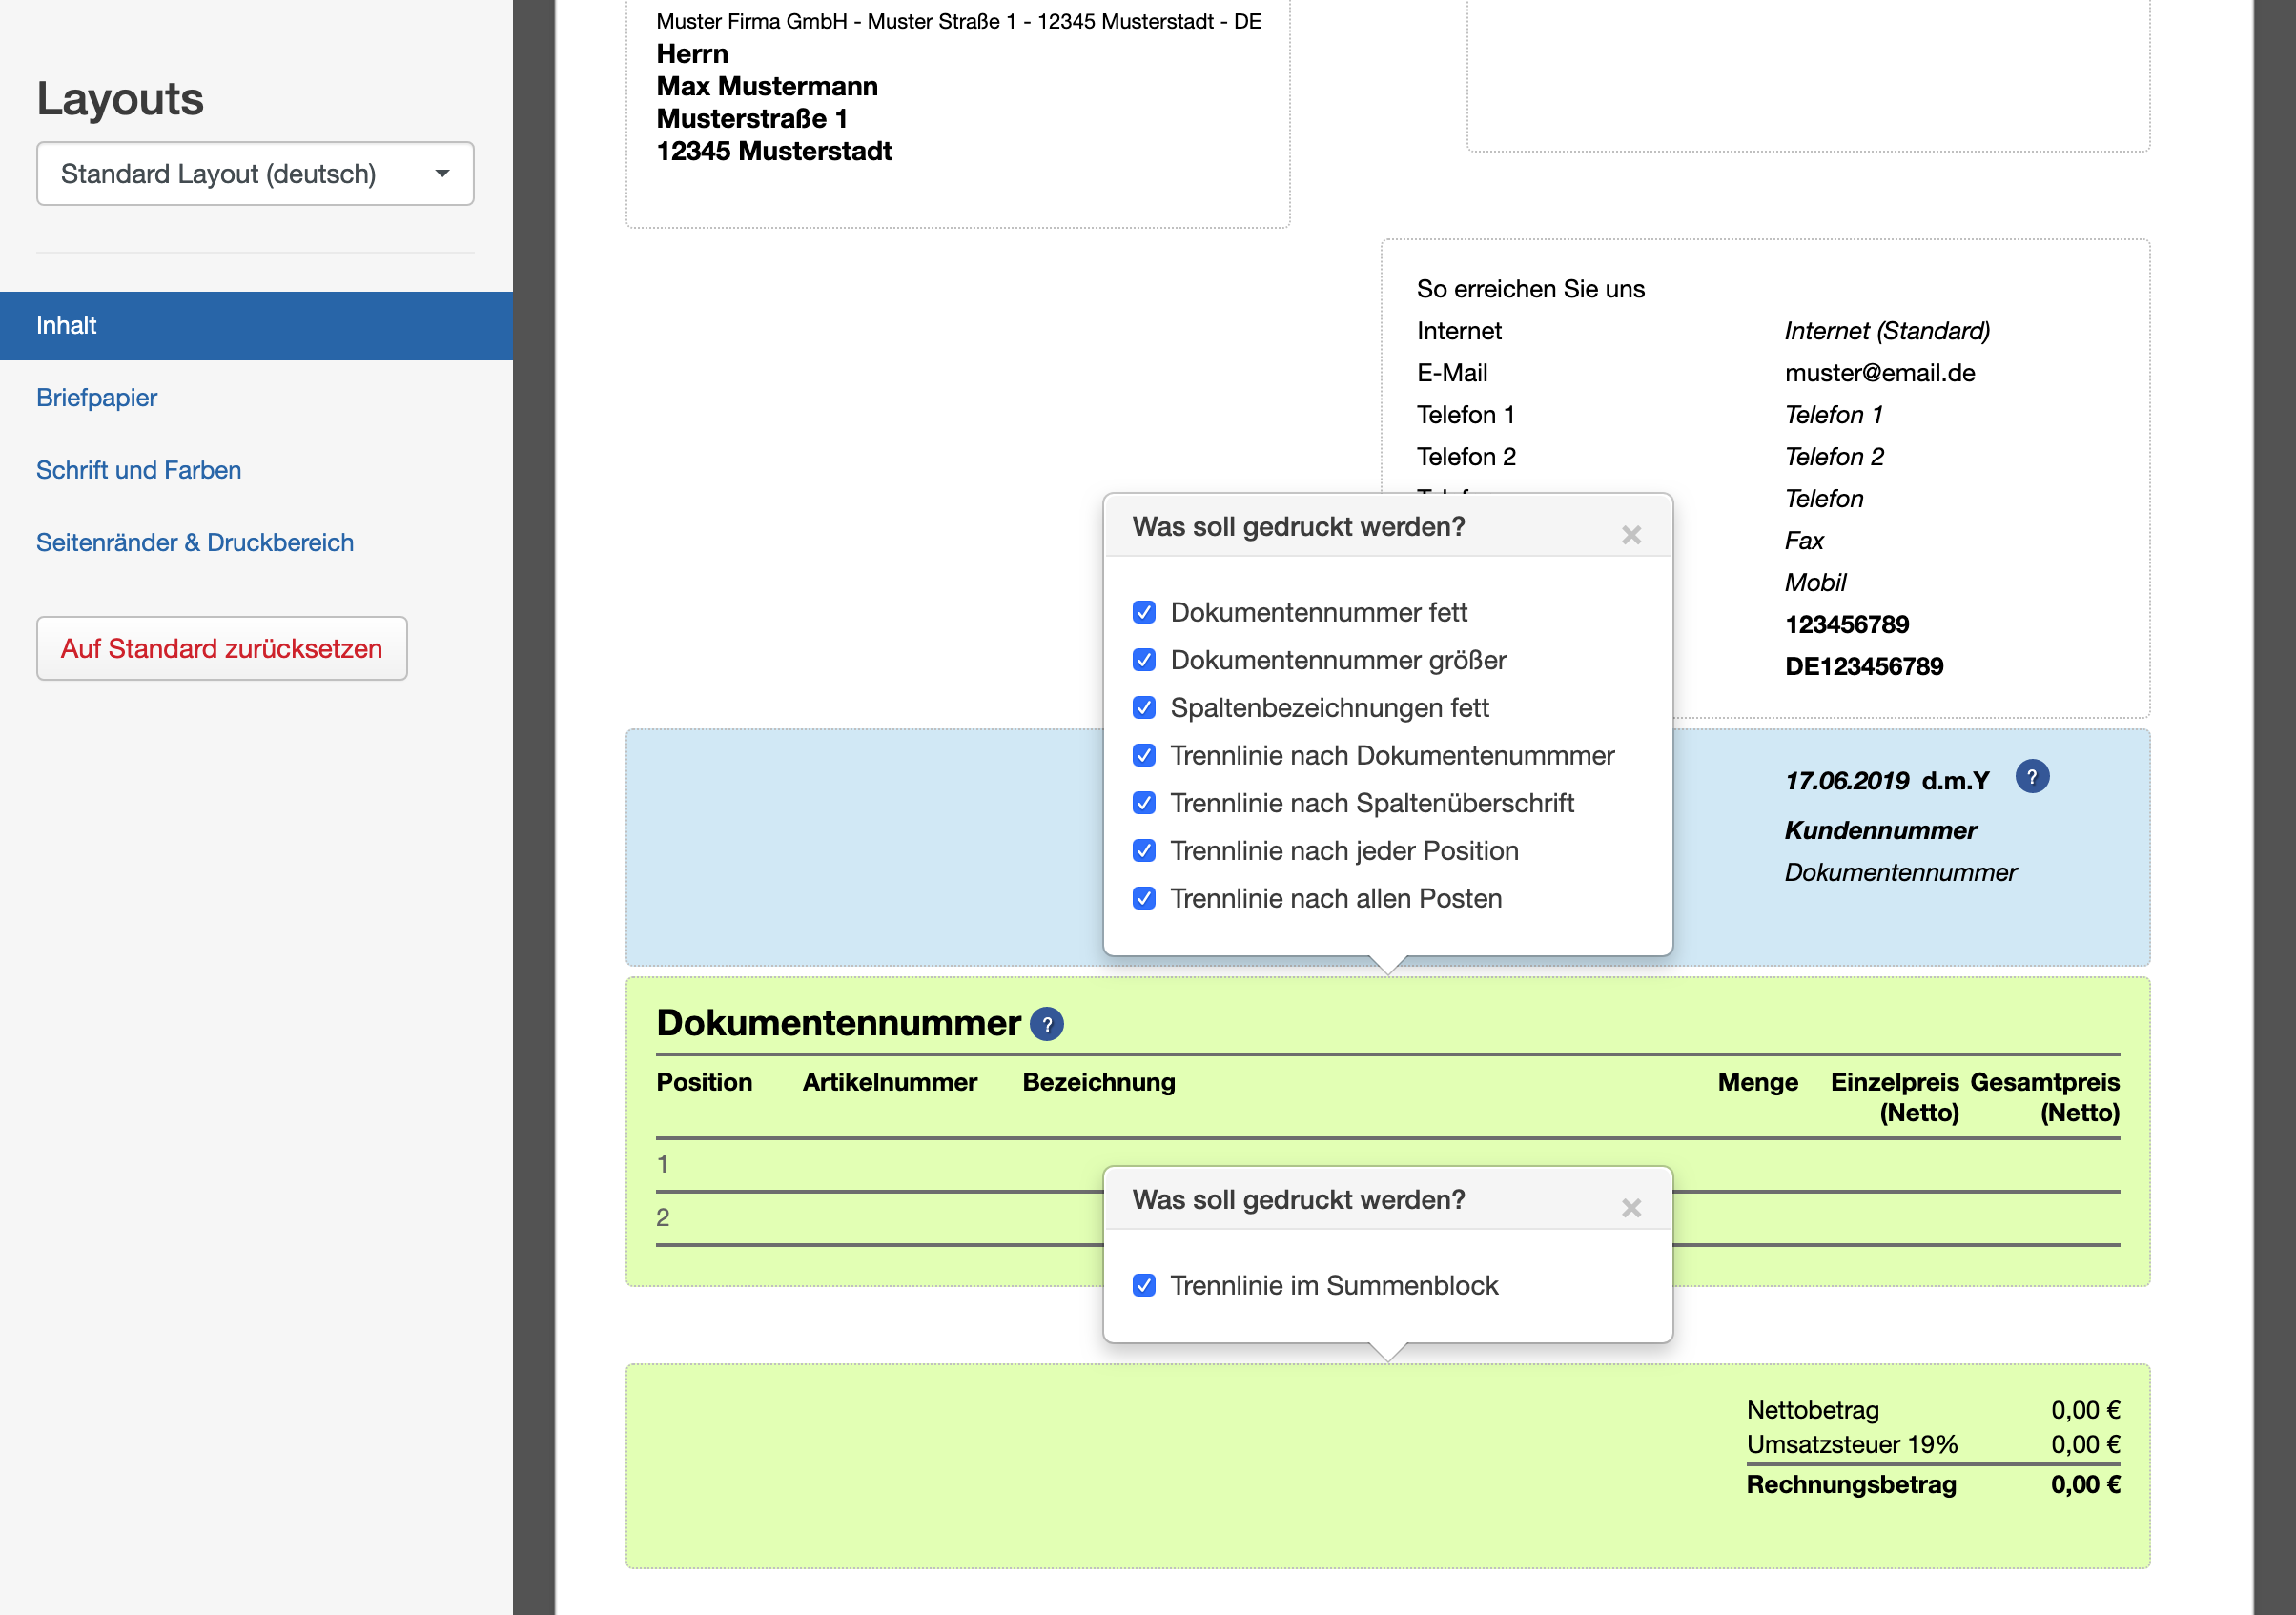
Task: Click the Mobil placeholder value
Action: click(x=1815, y=583)
